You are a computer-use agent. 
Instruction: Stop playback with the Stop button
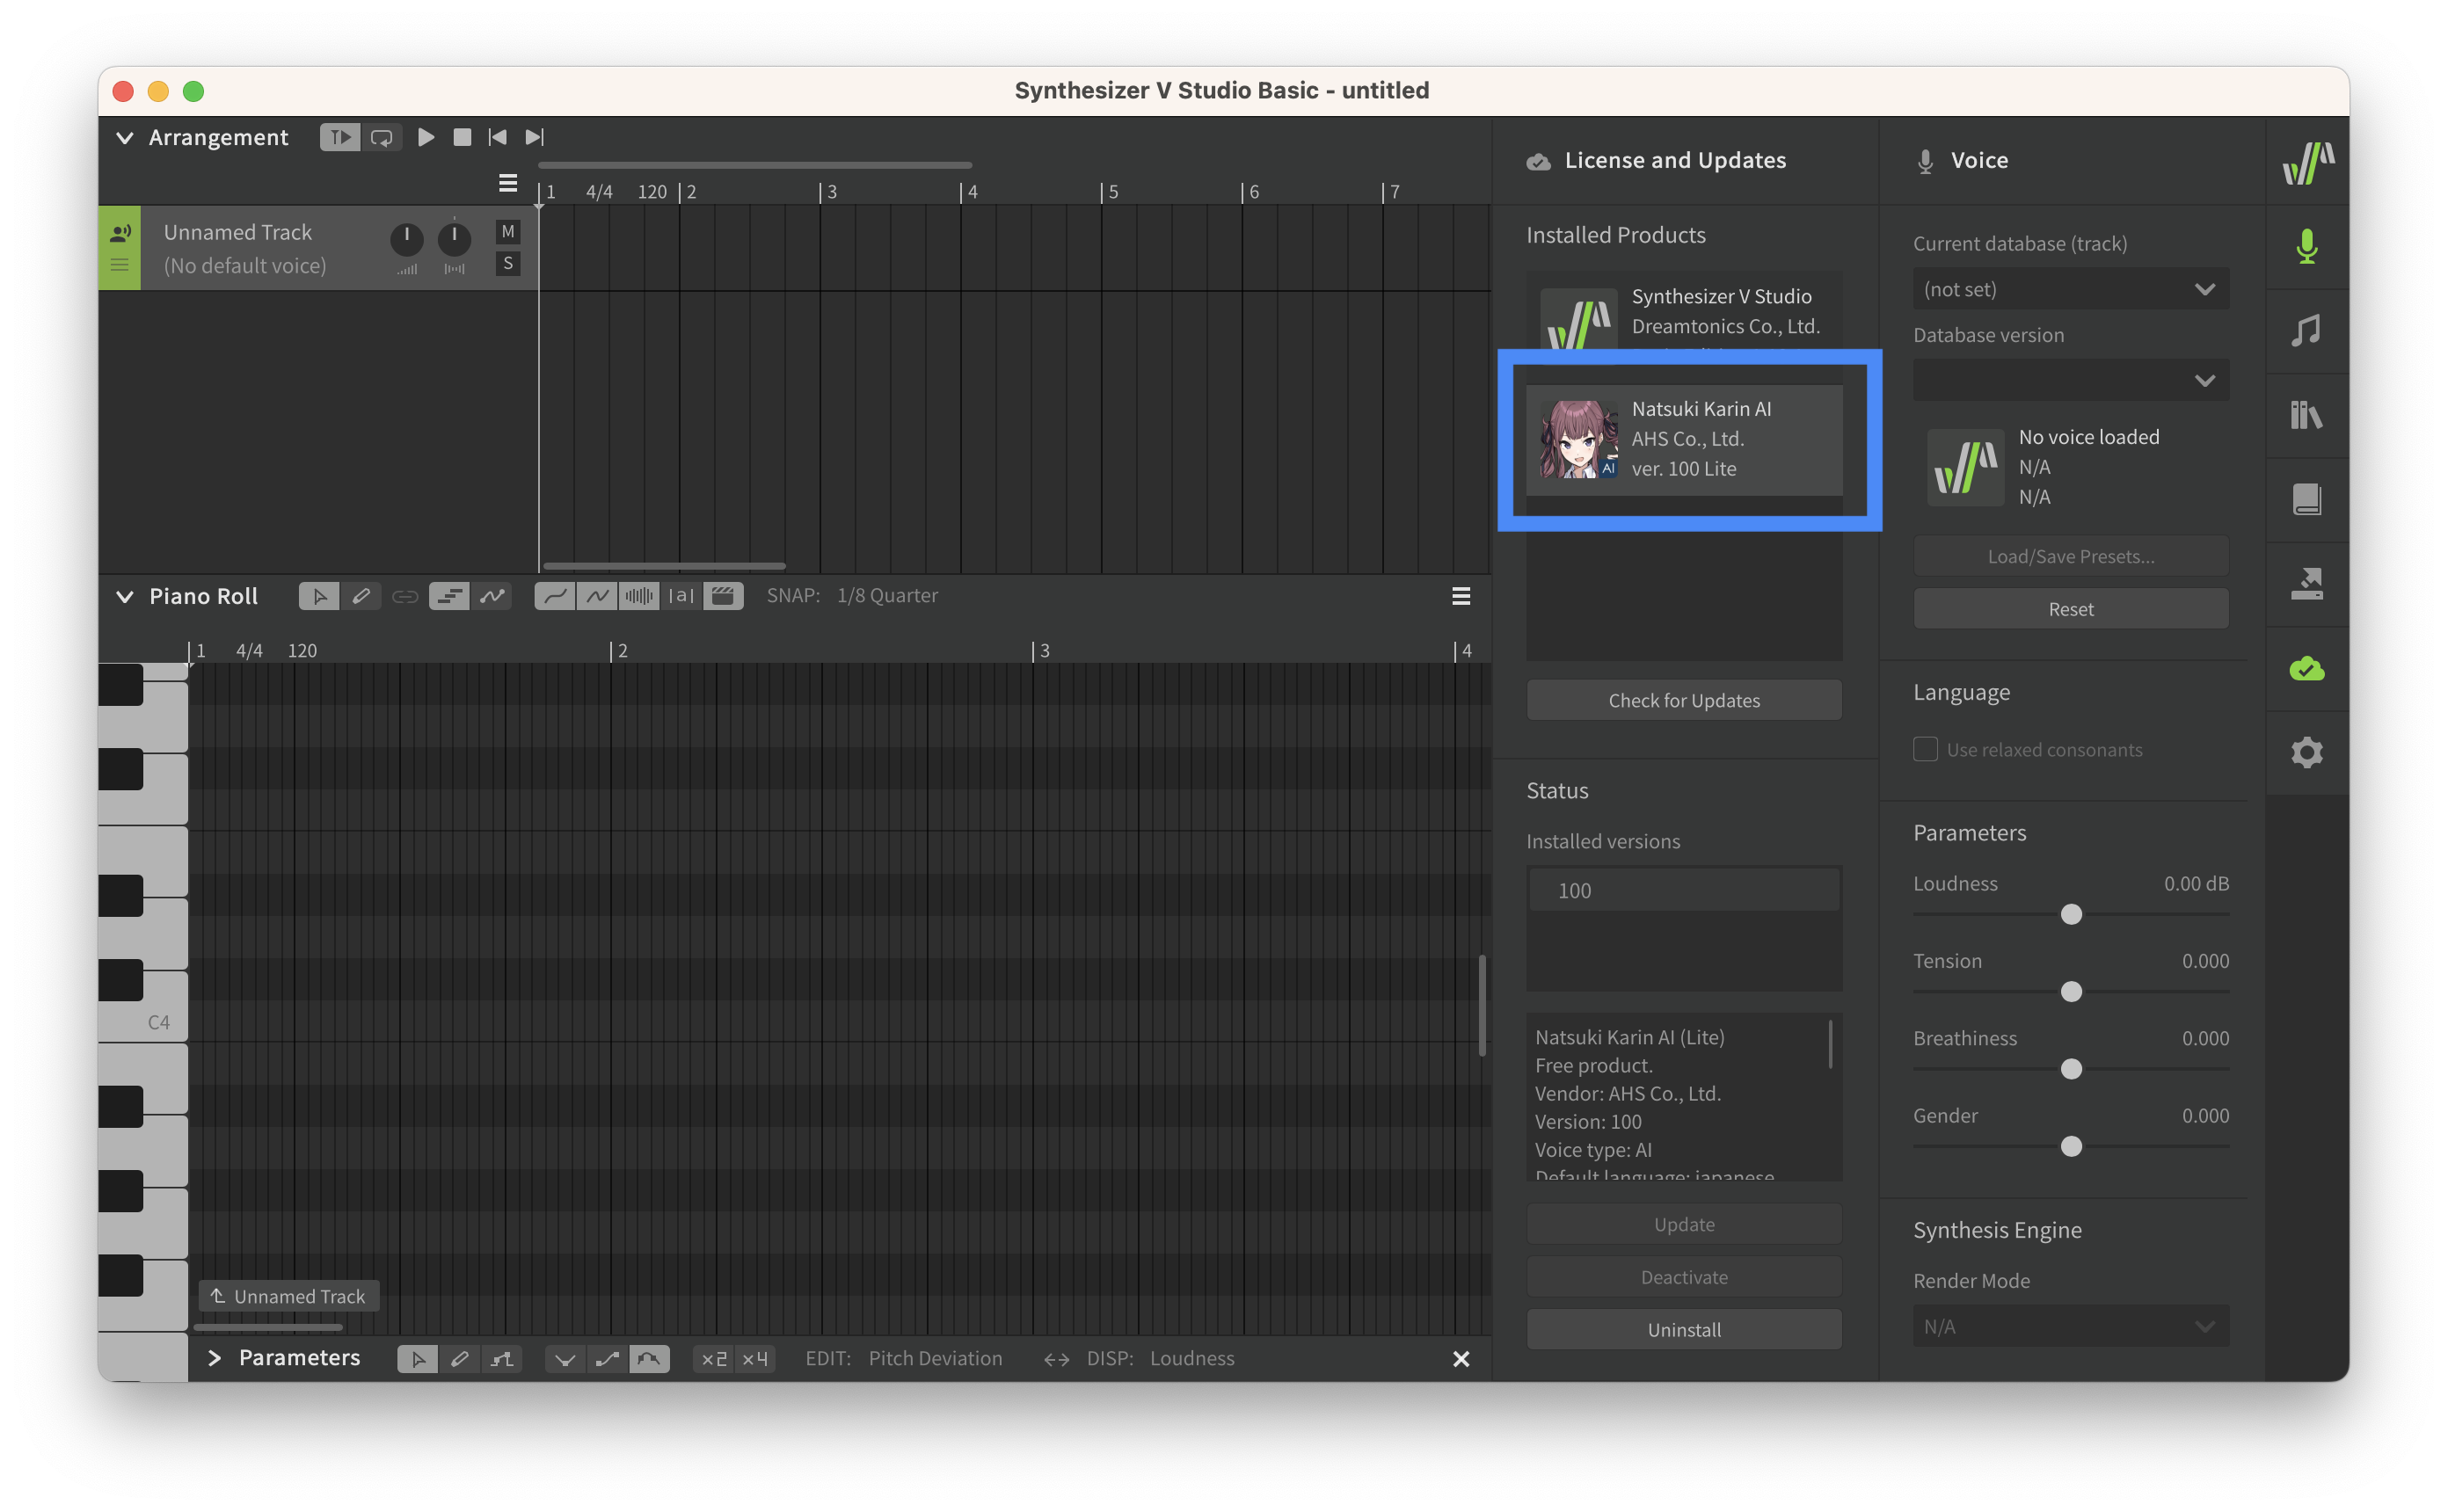[462, 137]
